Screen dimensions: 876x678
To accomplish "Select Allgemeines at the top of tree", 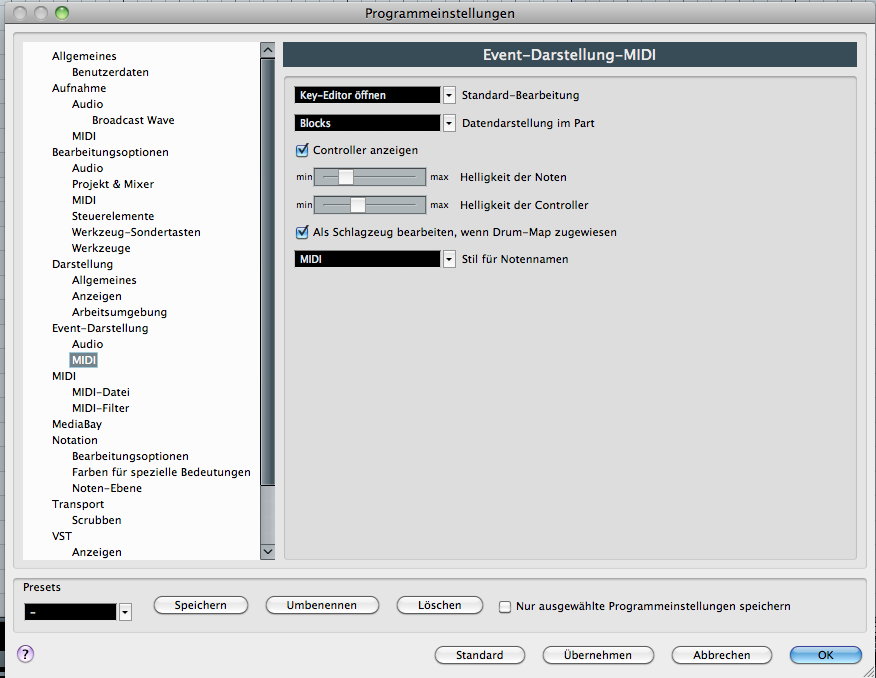I will point(84,56).
